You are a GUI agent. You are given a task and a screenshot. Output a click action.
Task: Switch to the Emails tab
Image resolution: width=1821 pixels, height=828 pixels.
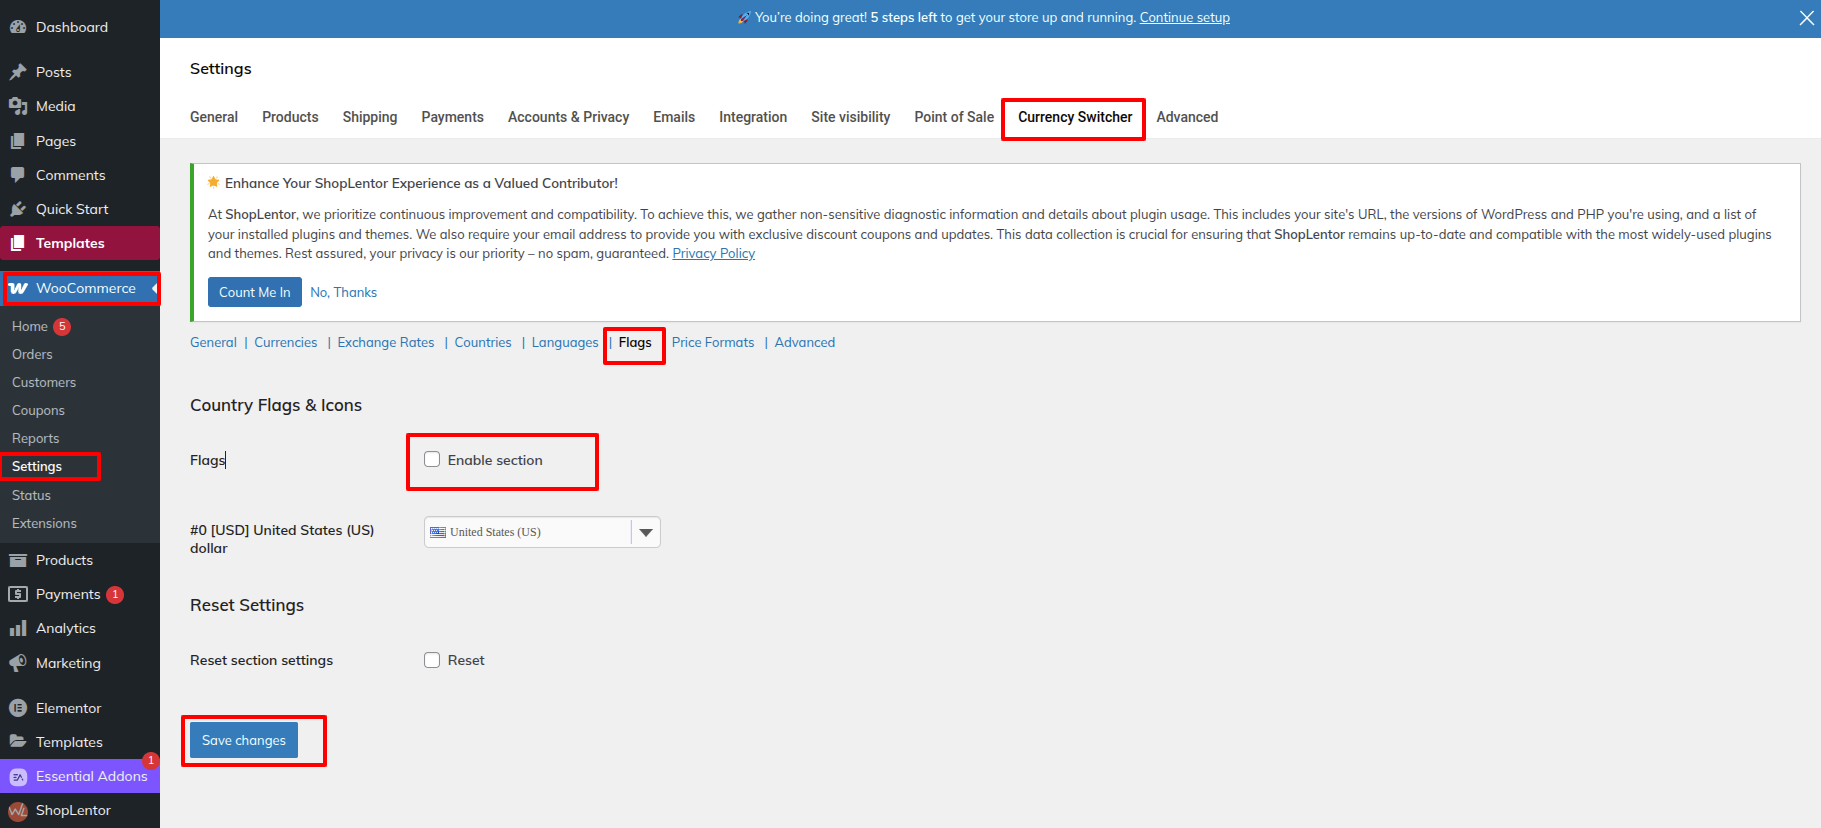pyautogui.click(x=674, y=117)
